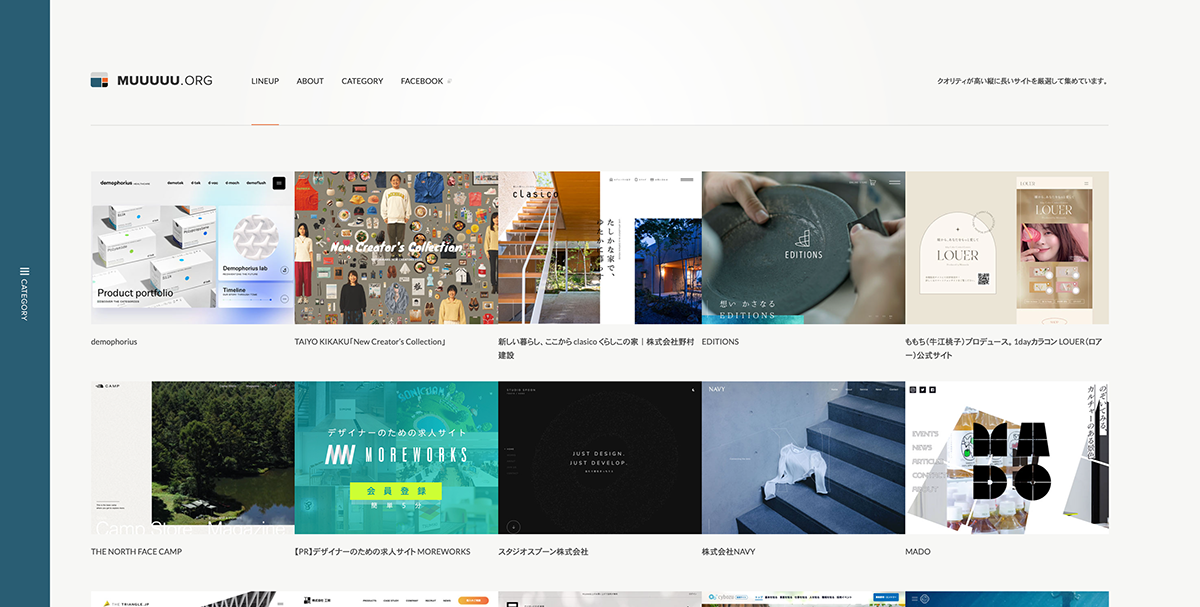Screen dimensions: 1200x607
Task: Click external link icon beside FACEBOOK
Action: [x=449, y=81]
